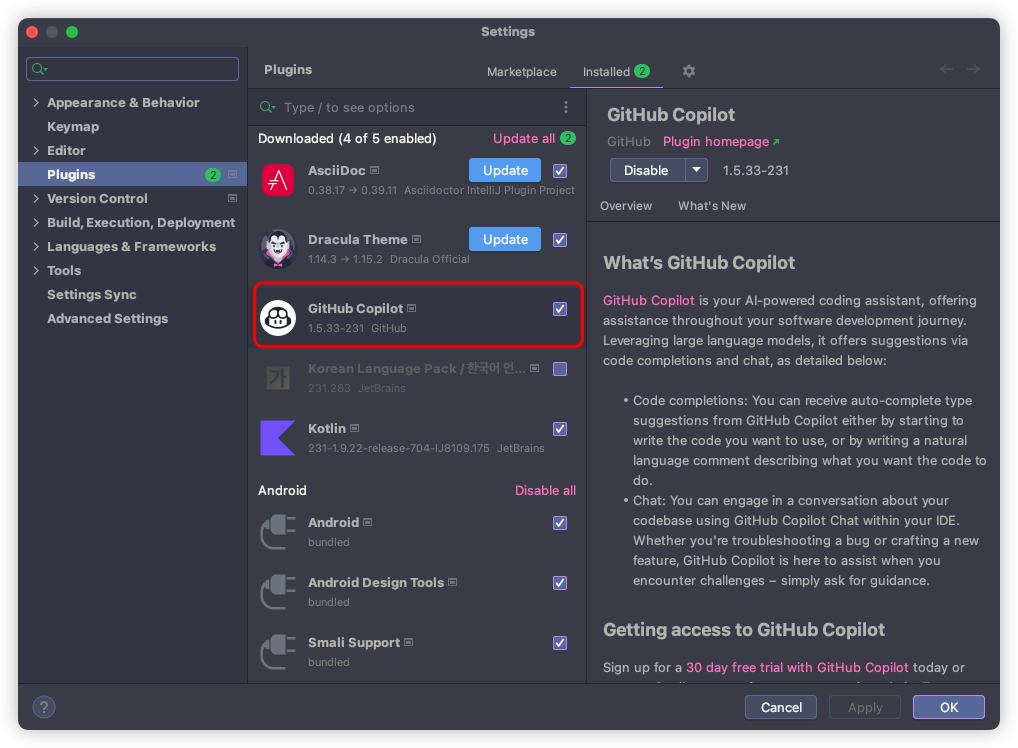
Task: Uncheck the Dracula Theme plugin
Action: coord(560,240)
